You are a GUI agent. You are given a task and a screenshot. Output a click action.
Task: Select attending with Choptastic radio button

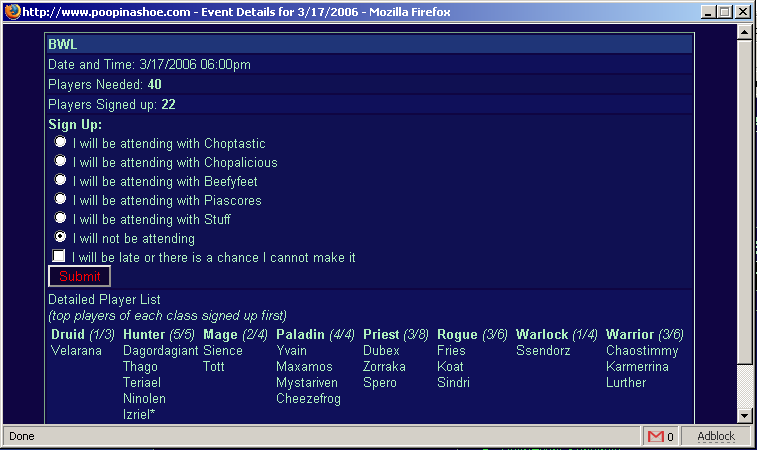point(60,141)
